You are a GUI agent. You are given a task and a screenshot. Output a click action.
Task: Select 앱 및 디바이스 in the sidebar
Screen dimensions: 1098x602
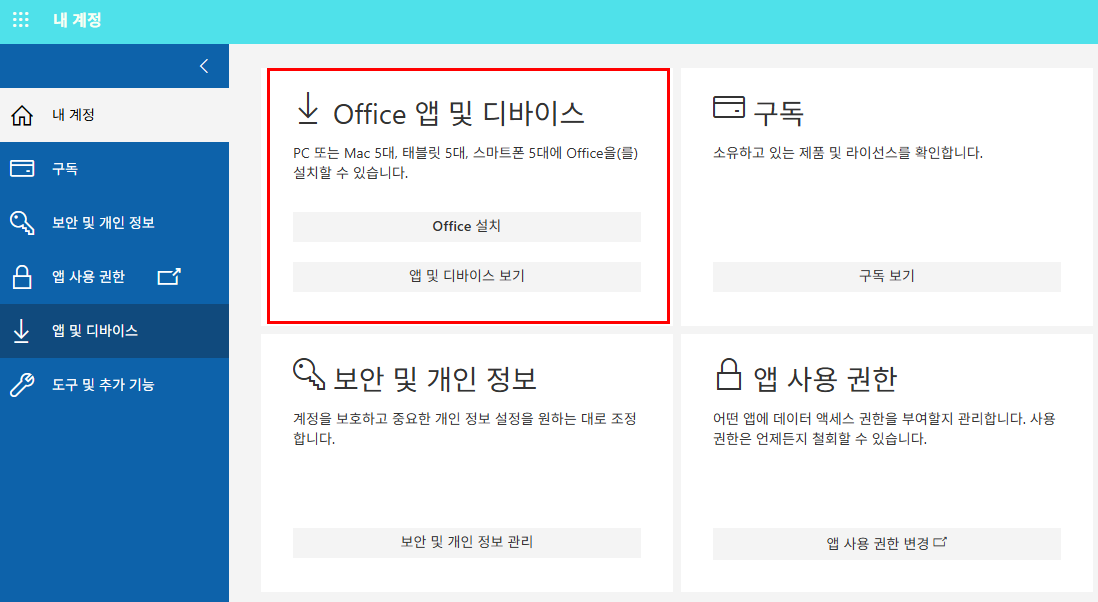click(114, 330)
